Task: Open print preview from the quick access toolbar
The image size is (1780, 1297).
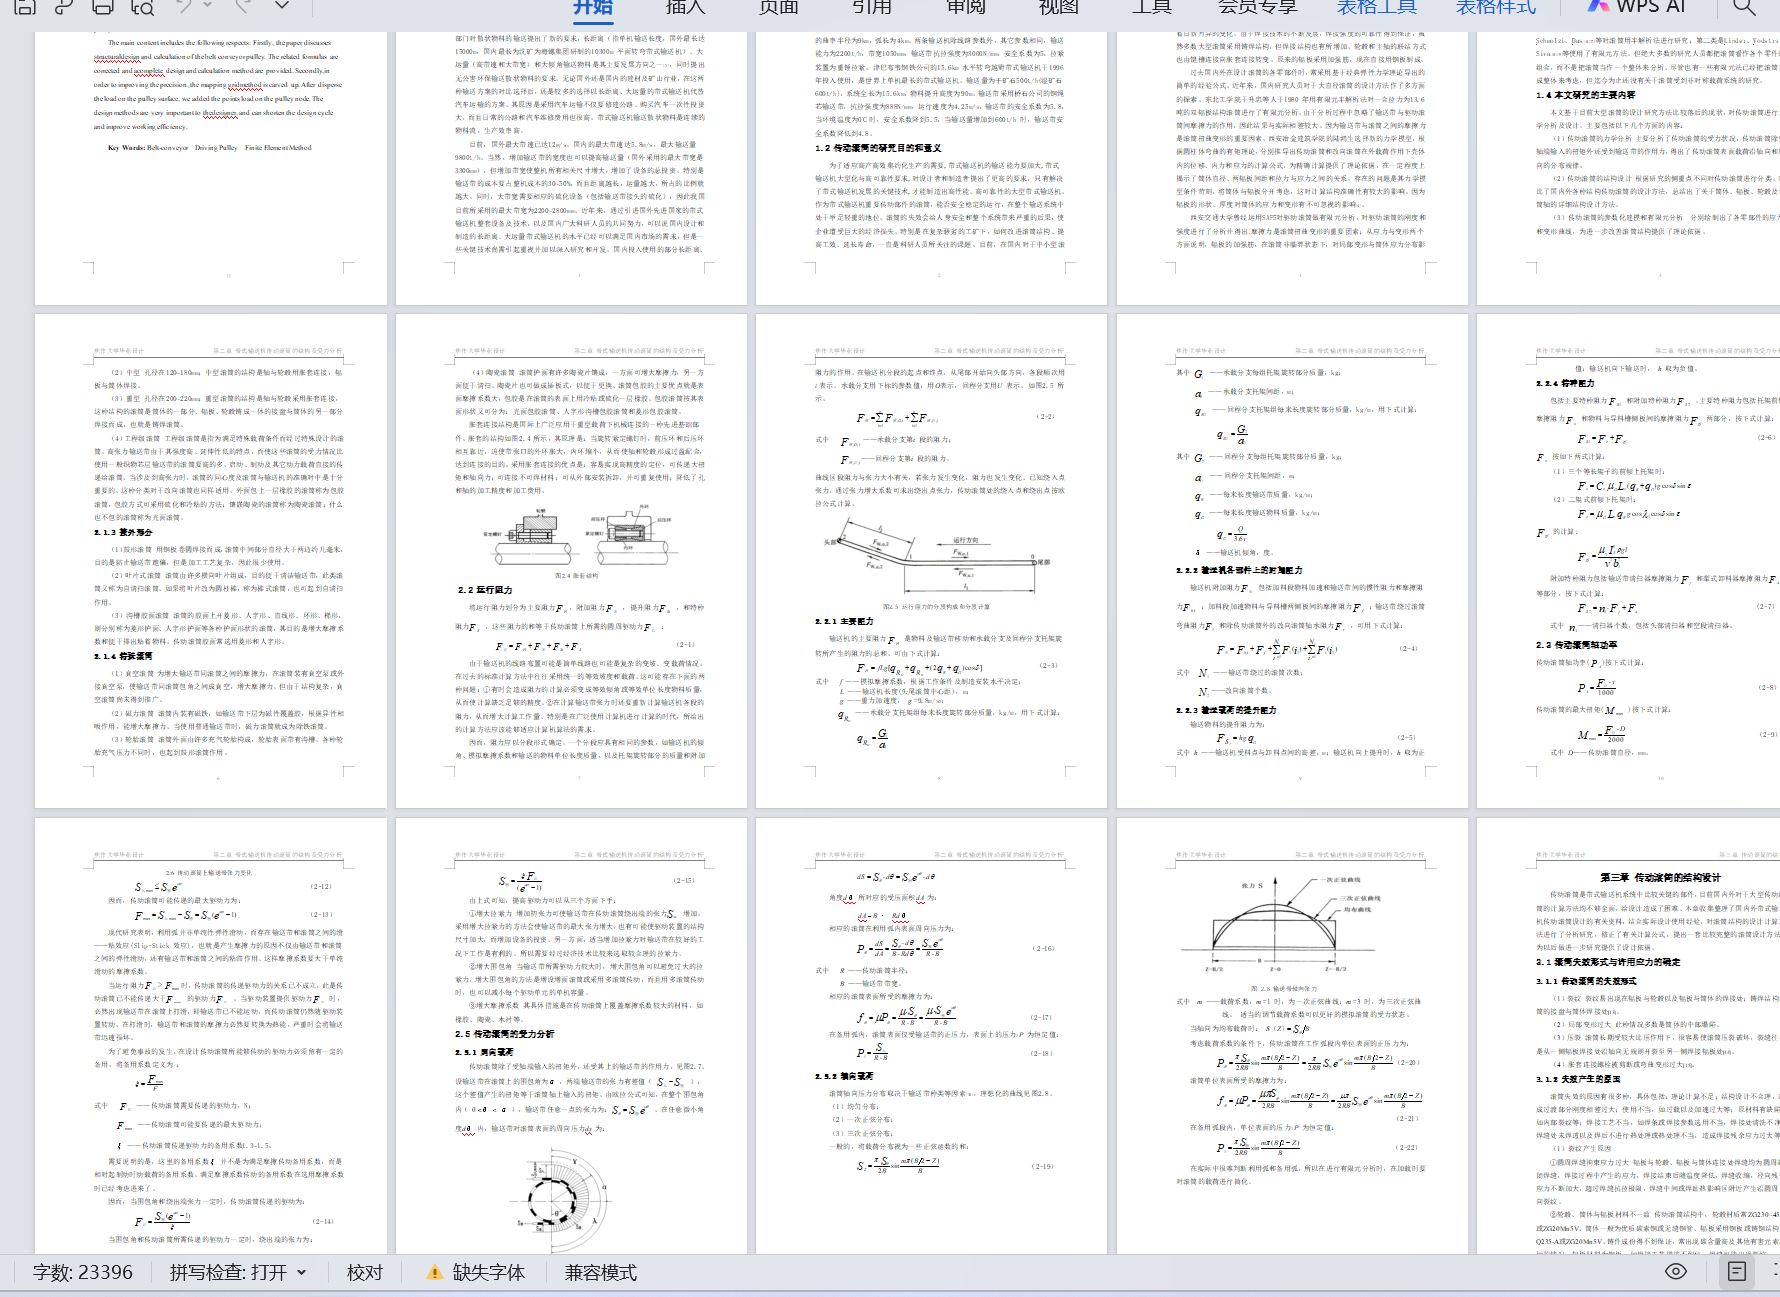Action: (142, 6)
